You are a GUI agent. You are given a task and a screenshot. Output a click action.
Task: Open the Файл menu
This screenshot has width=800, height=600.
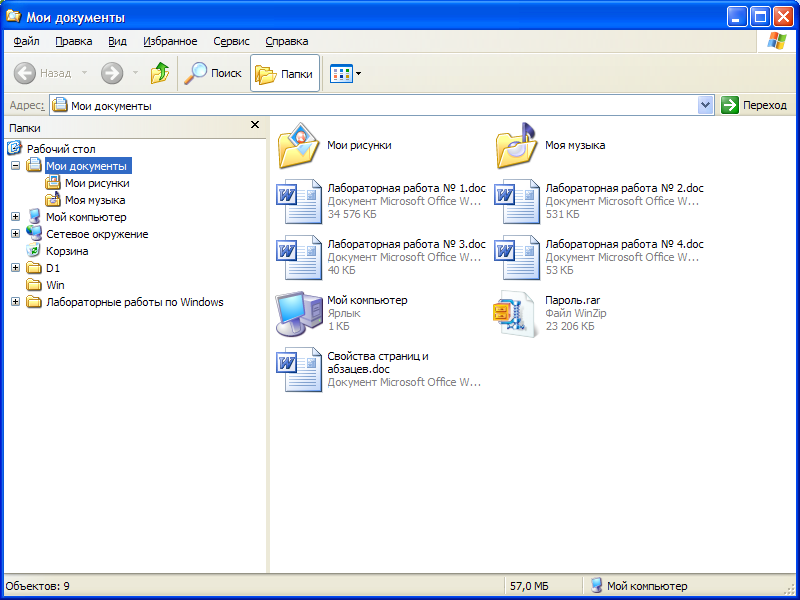coord(27,41)
